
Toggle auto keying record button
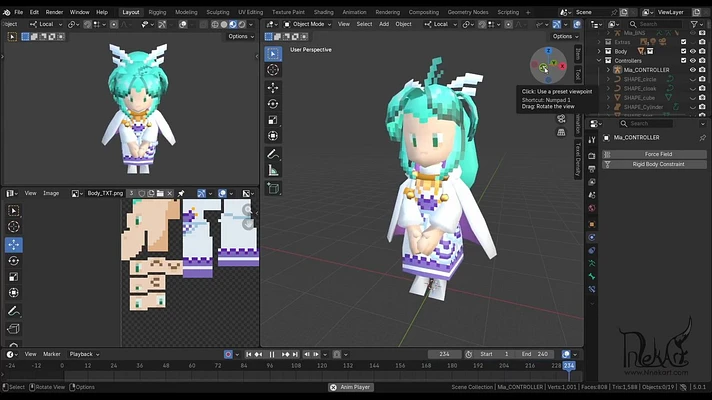click(228, 354)
